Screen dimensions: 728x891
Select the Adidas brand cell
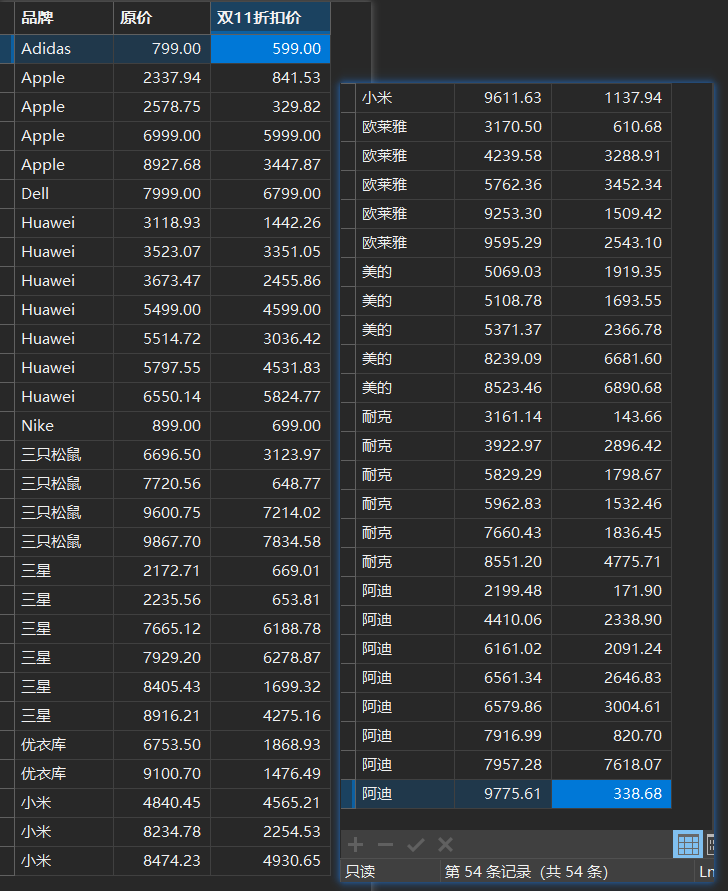(x=64, y=49)
